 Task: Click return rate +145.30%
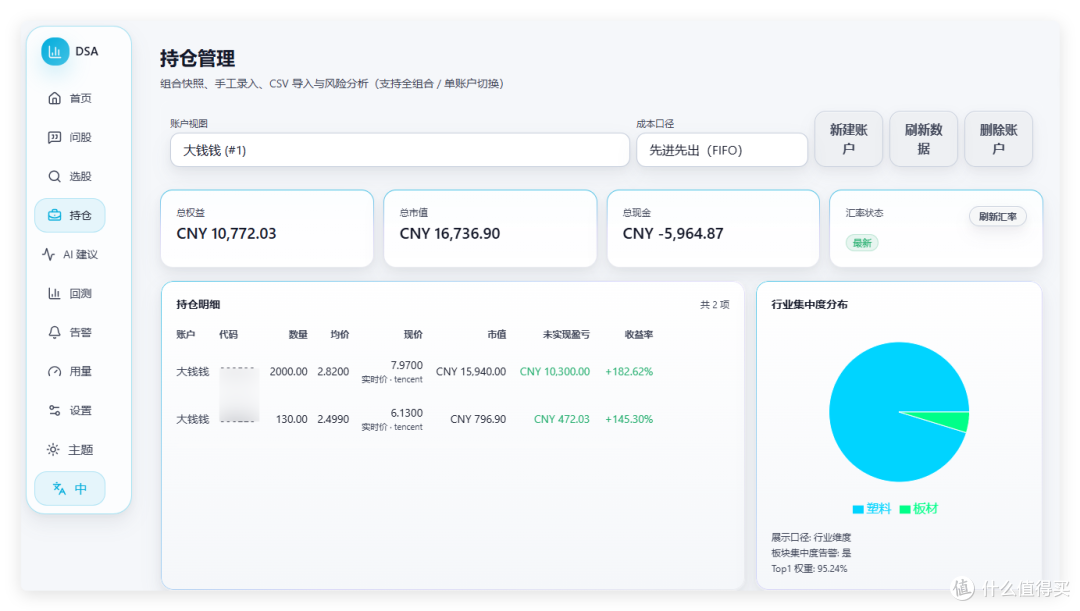click(629, 419)
